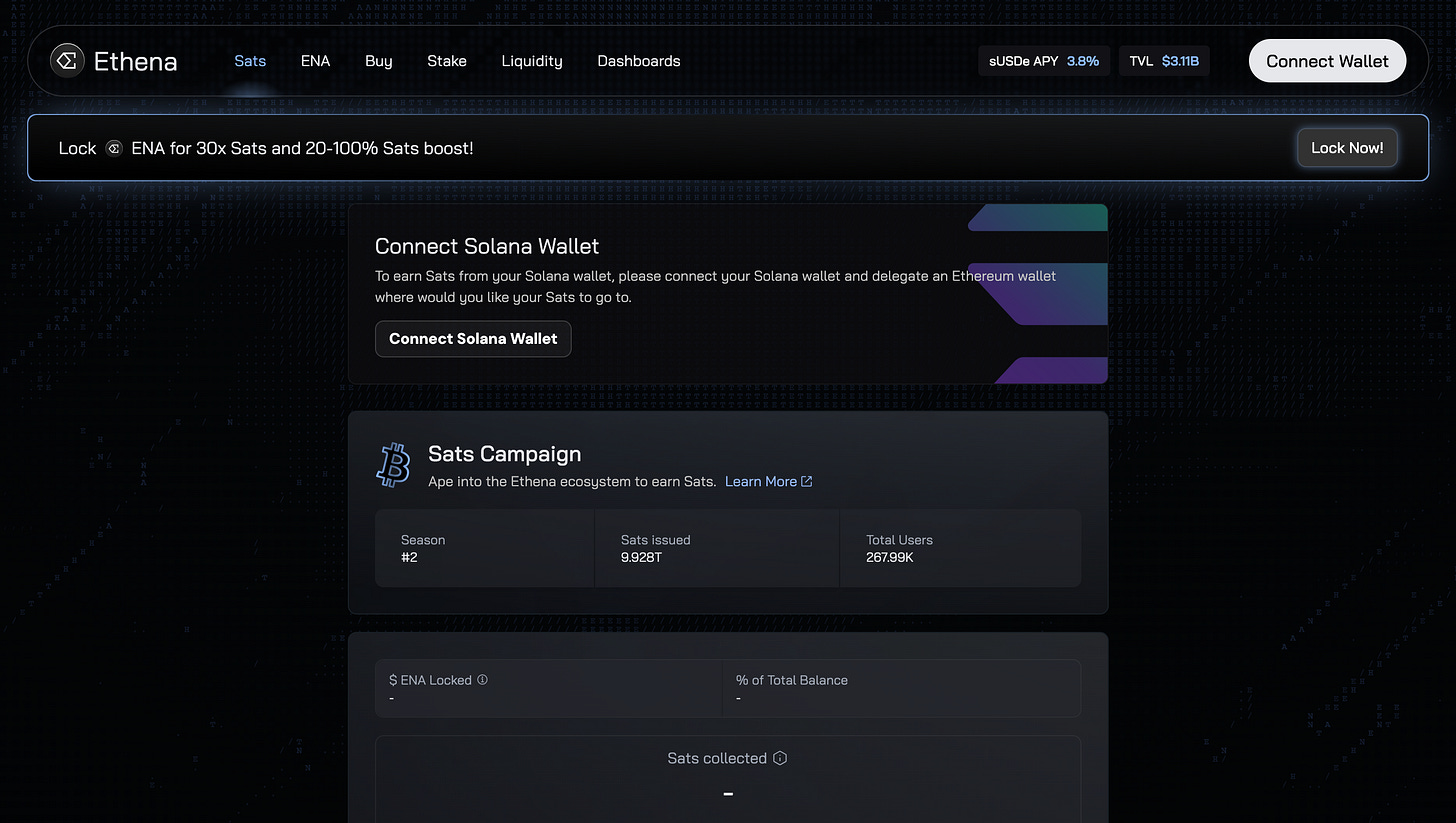1456x823 pixels.
Task: Click the TVL $3.11B badge
Action: coord(1164,61)
